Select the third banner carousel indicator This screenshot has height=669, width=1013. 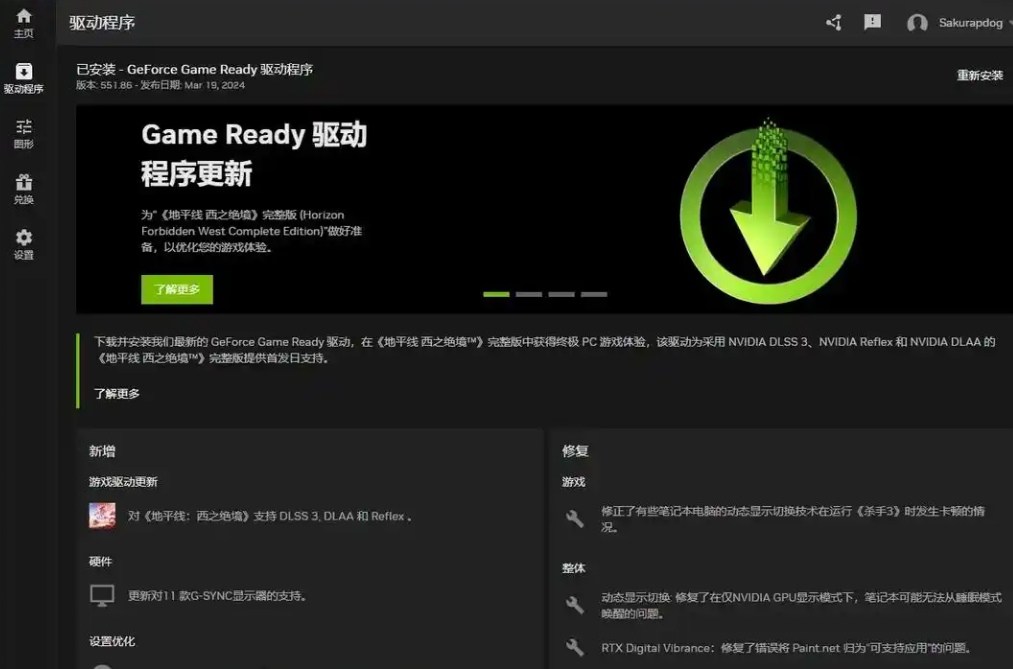(561, 294)
